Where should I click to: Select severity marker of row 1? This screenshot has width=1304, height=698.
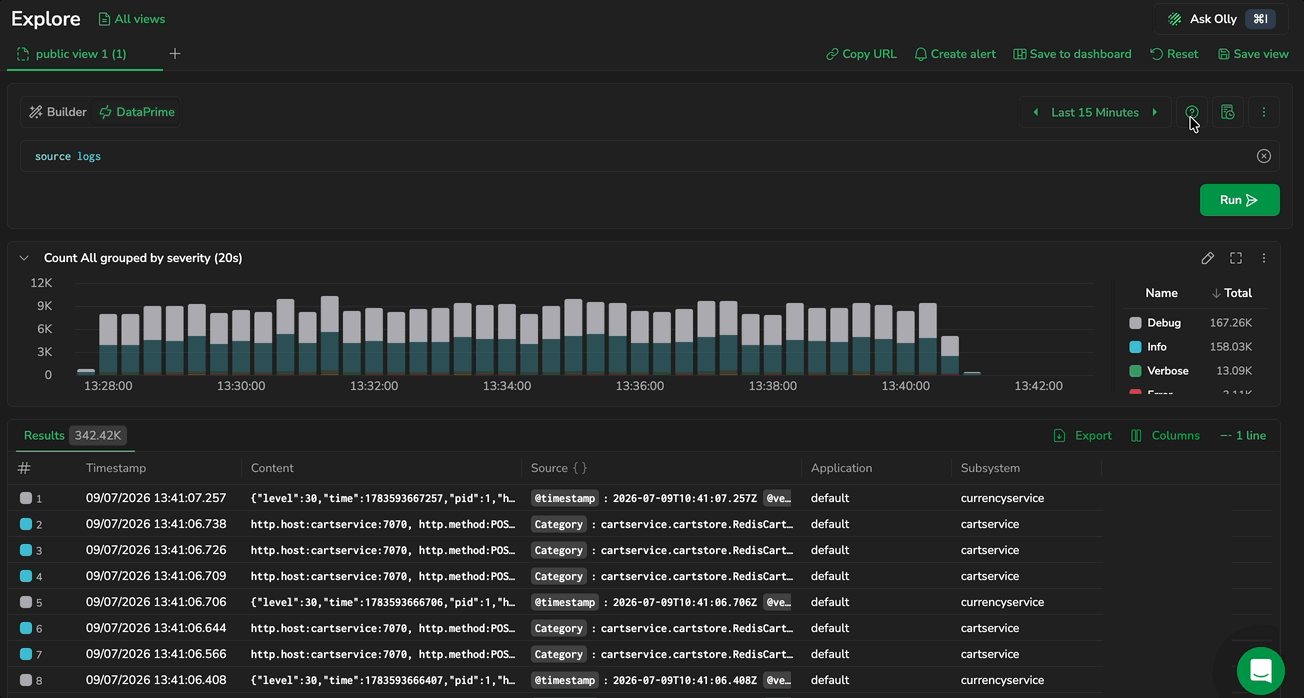coord(26,498)
